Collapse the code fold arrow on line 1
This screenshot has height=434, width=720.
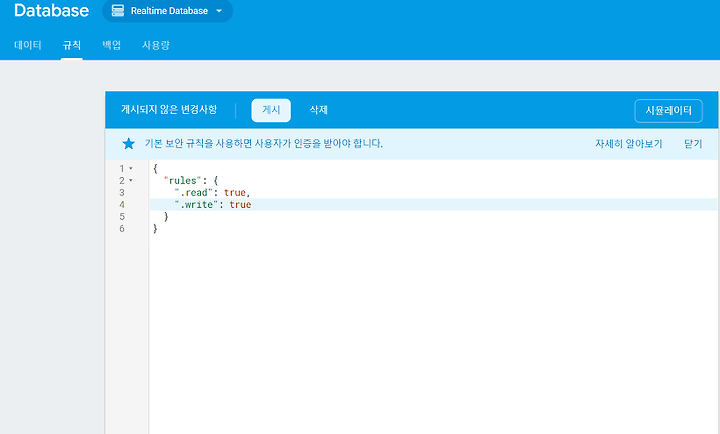(131, 169)
